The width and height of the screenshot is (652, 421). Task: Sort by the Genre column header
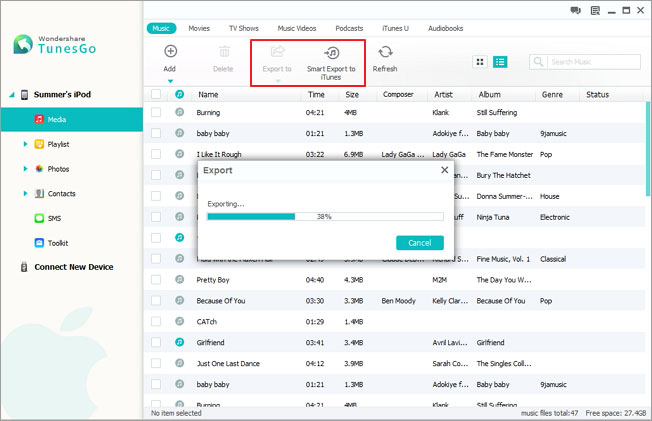coord(552,94)
